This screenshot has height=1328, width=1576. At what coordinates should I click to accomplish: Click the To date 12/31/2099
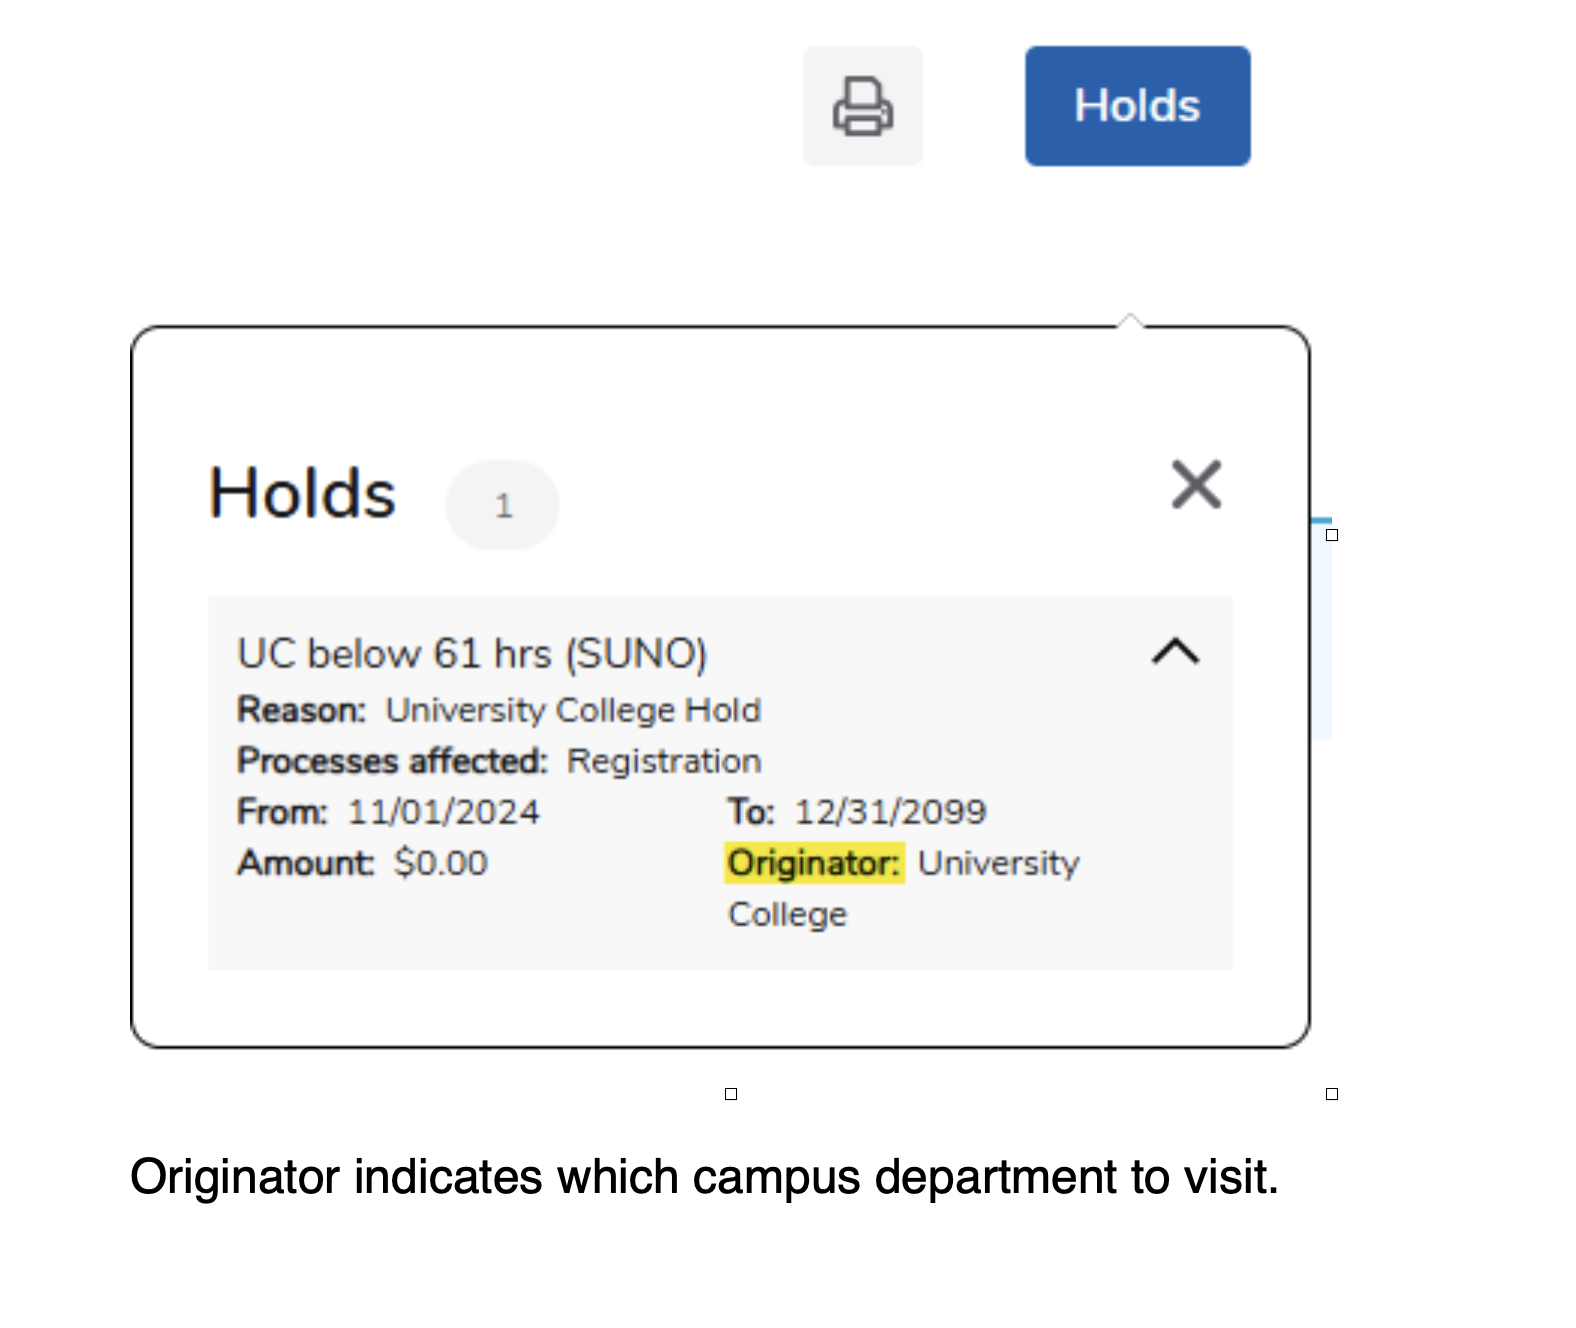pyautogui.click(x=890, y=812)
